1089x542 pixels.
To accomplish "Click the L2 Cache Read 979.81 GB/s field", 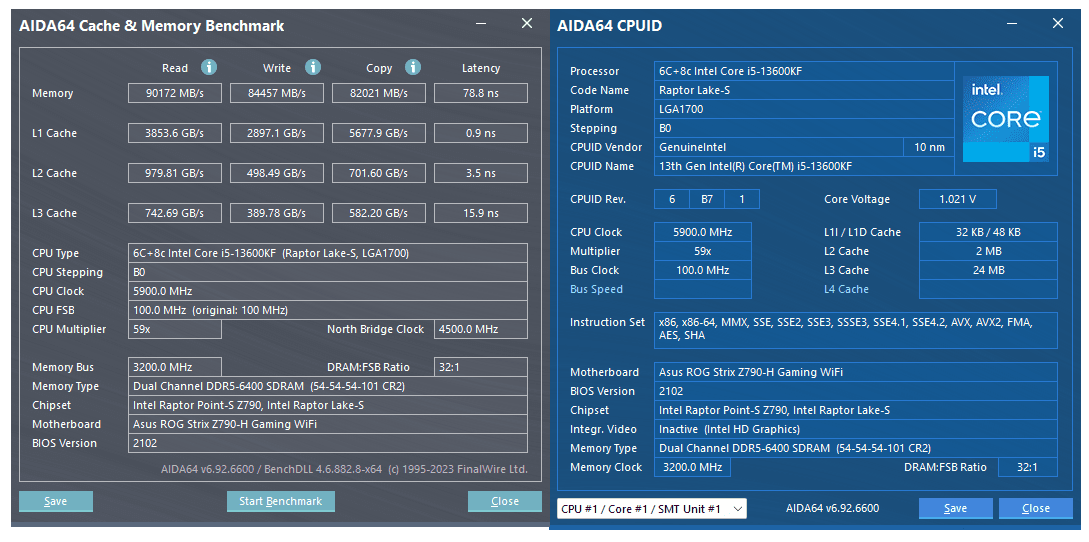I will (x=175, y=173).
